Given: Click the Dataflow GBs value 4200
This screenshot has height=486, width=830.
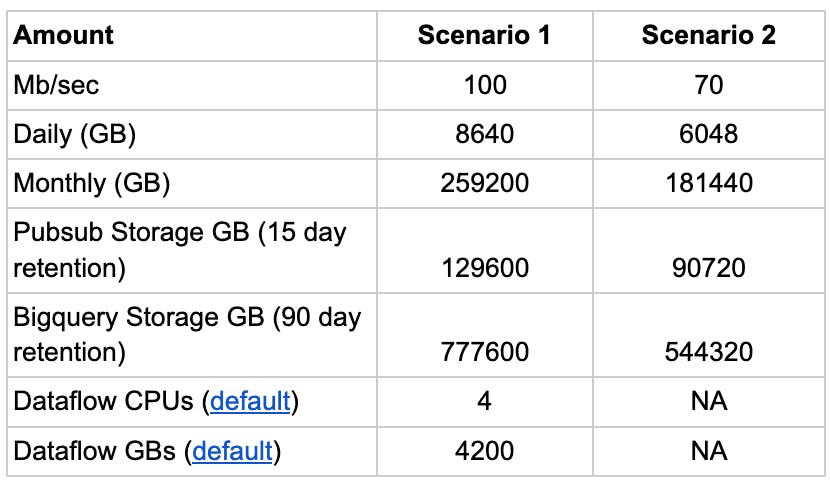Looking at the screenshot, I should pos(485,451).
